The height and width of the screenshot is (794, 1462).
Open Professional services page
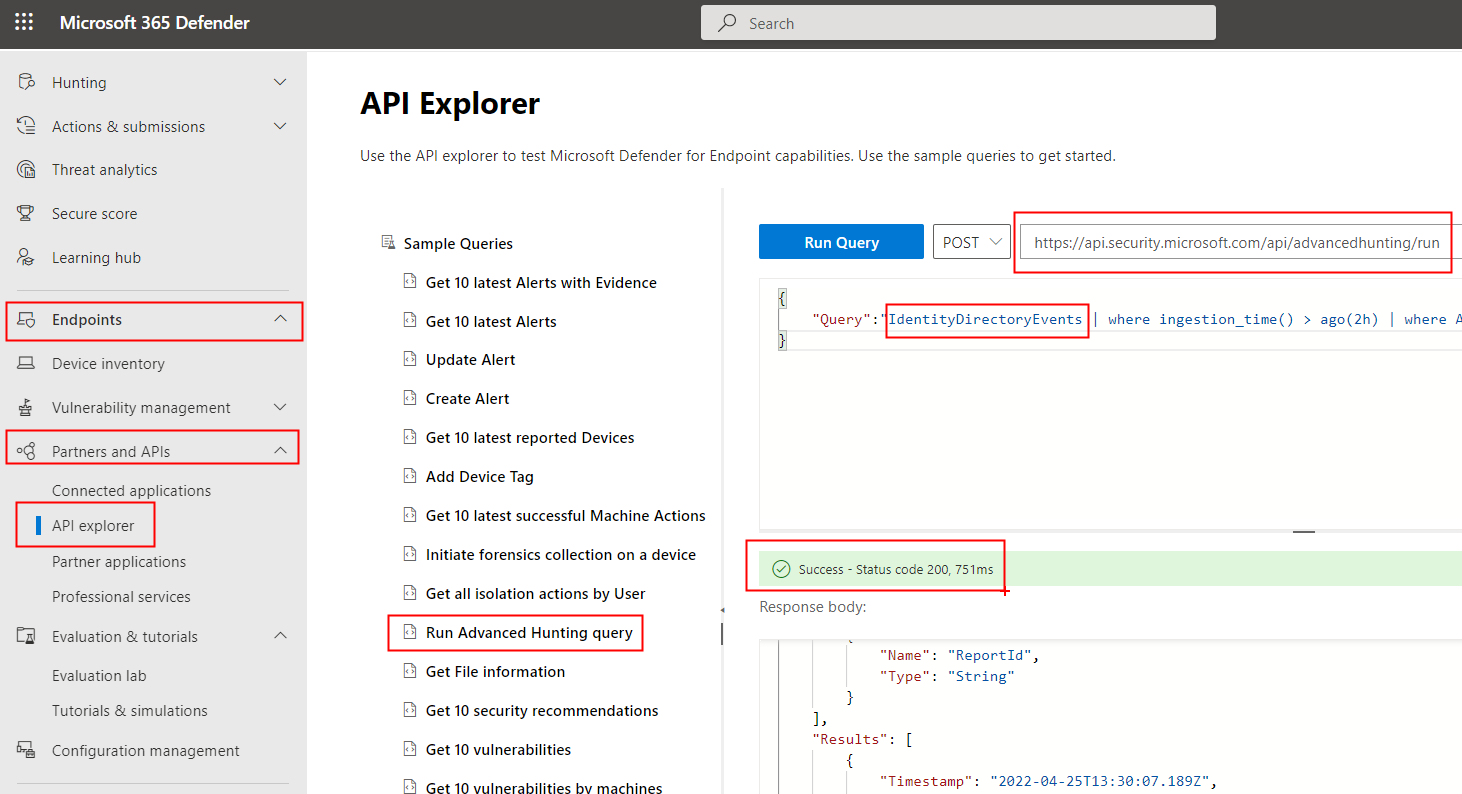121,596
